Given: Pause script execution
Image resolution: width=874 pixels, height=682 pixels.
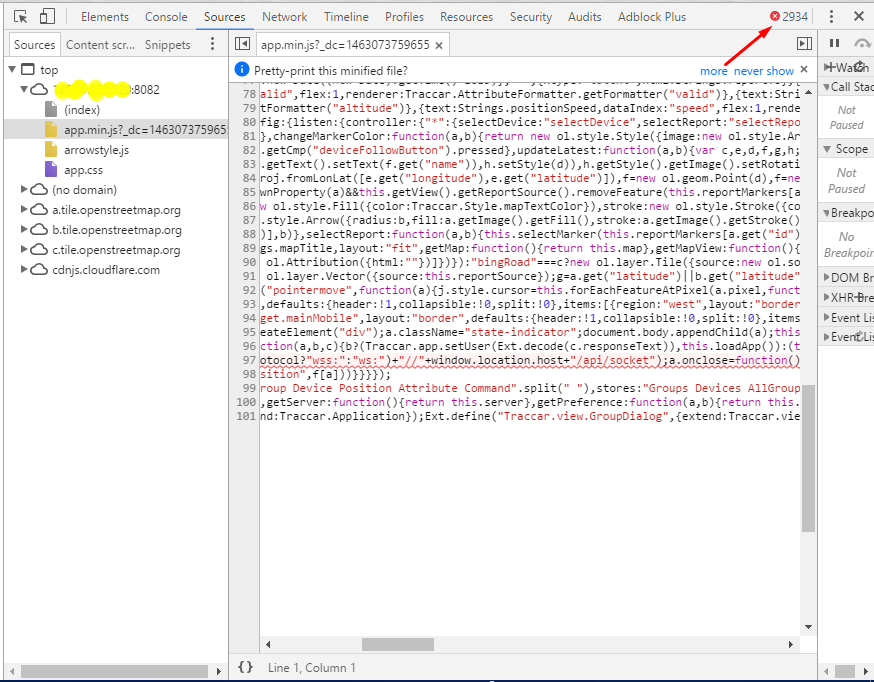Looking at the screenshot, I should point(834,43).
